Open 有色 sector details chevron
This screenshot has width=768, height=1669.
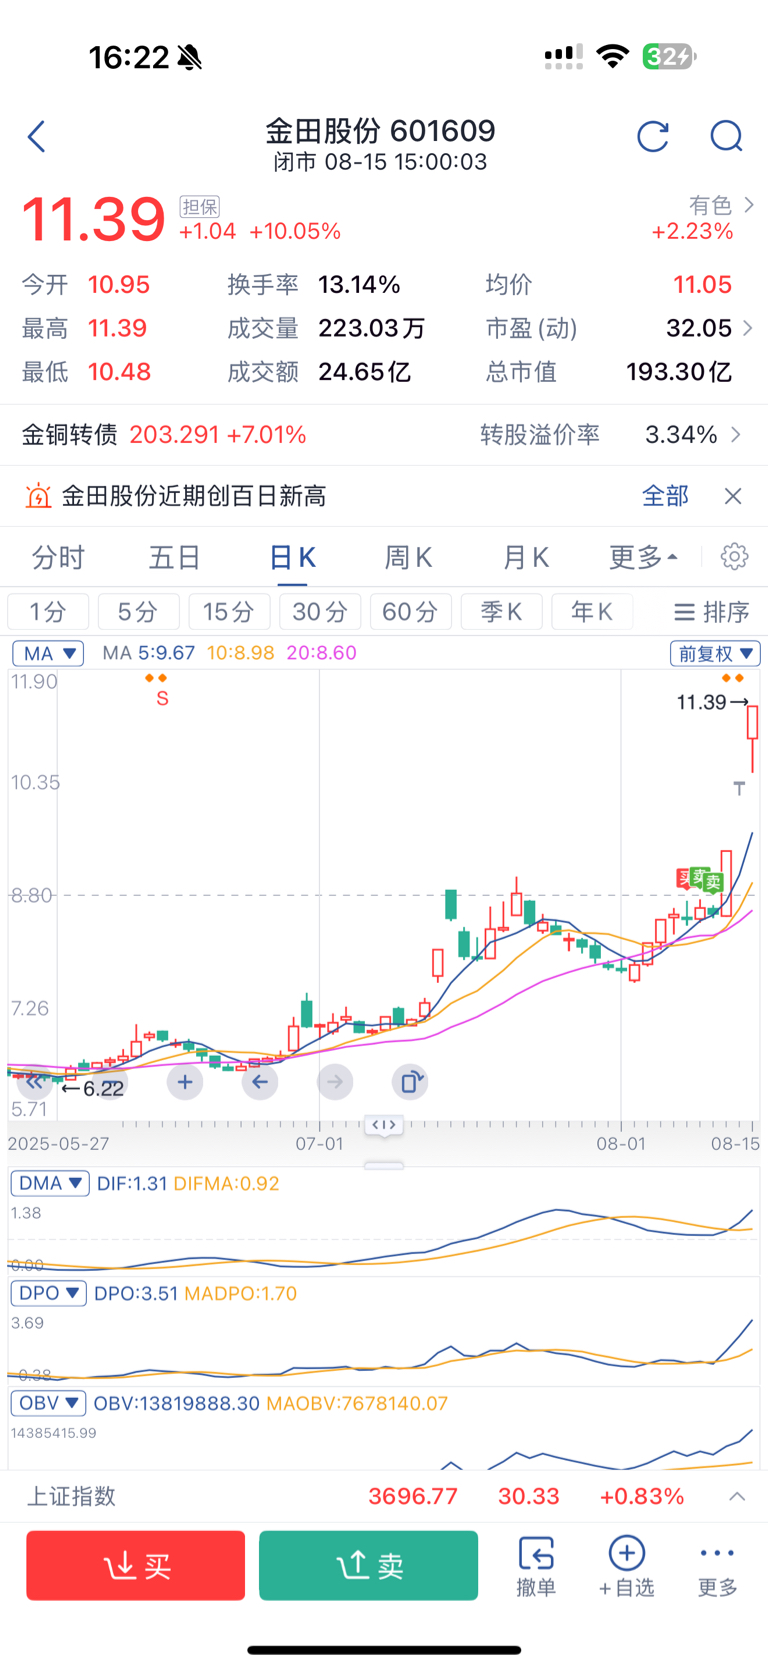click(749, 205)
